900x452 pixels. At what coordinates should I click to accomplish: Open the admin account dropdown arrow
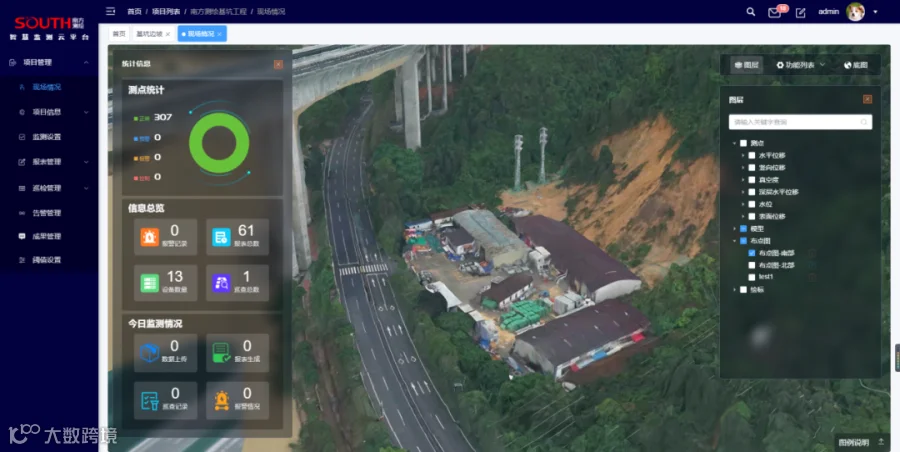click(875, 12)
